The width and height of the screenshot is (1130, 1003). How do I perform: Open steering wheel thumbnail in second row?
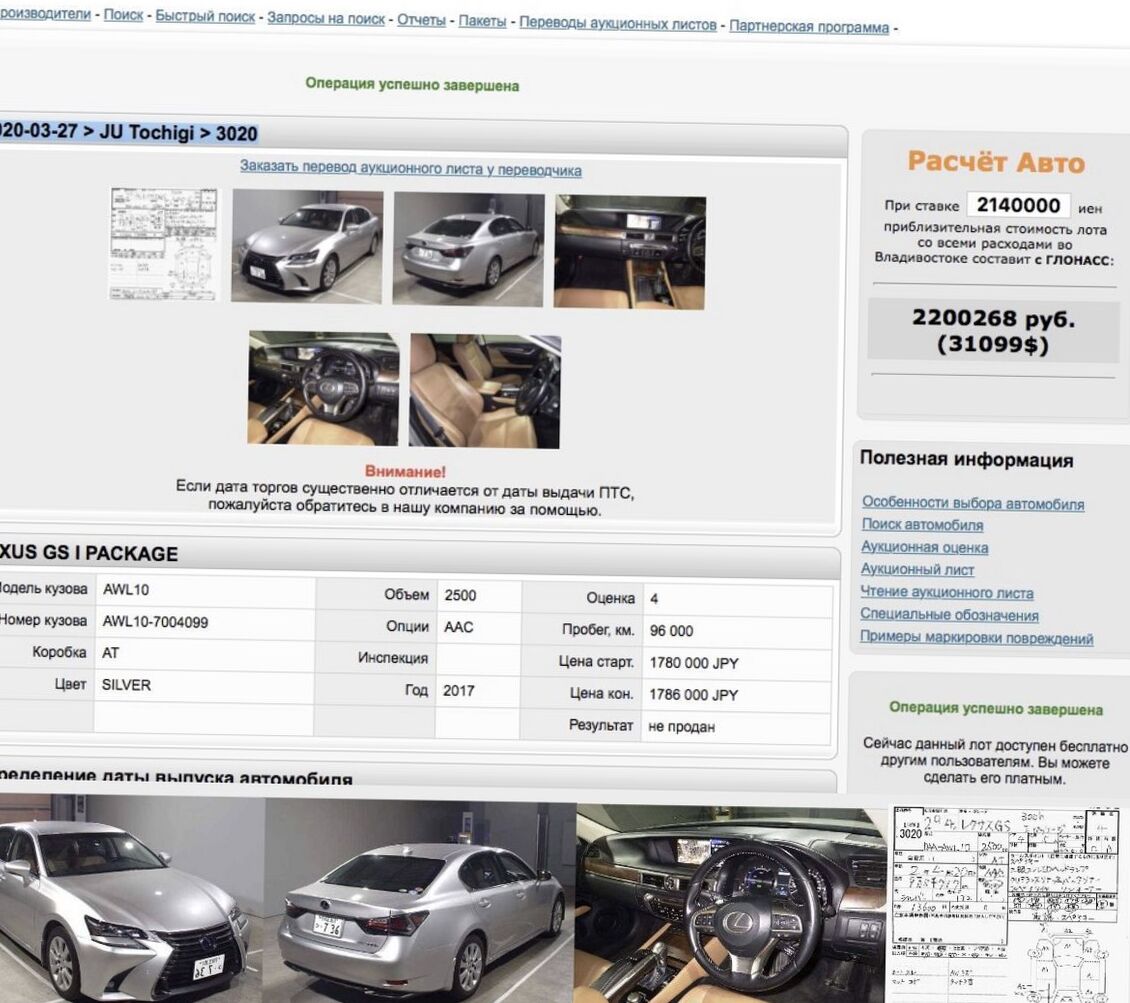pos(323,388)
